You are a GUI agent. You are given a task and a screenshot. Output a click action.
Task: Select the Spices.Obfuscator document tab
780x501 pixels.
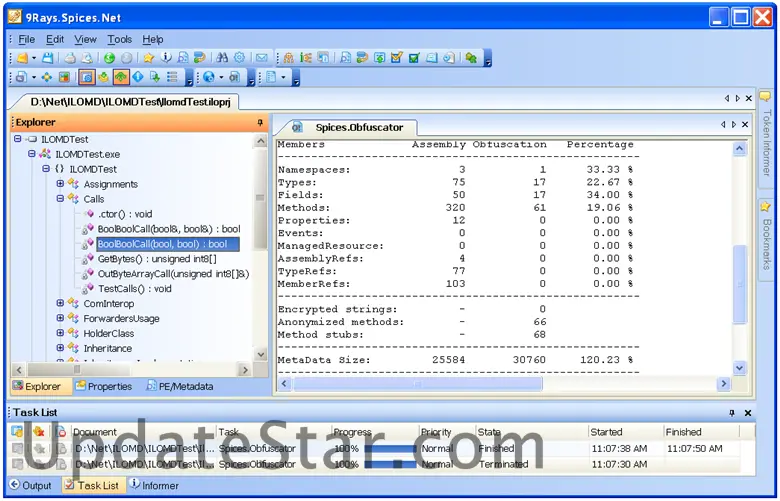click(350, 127)
